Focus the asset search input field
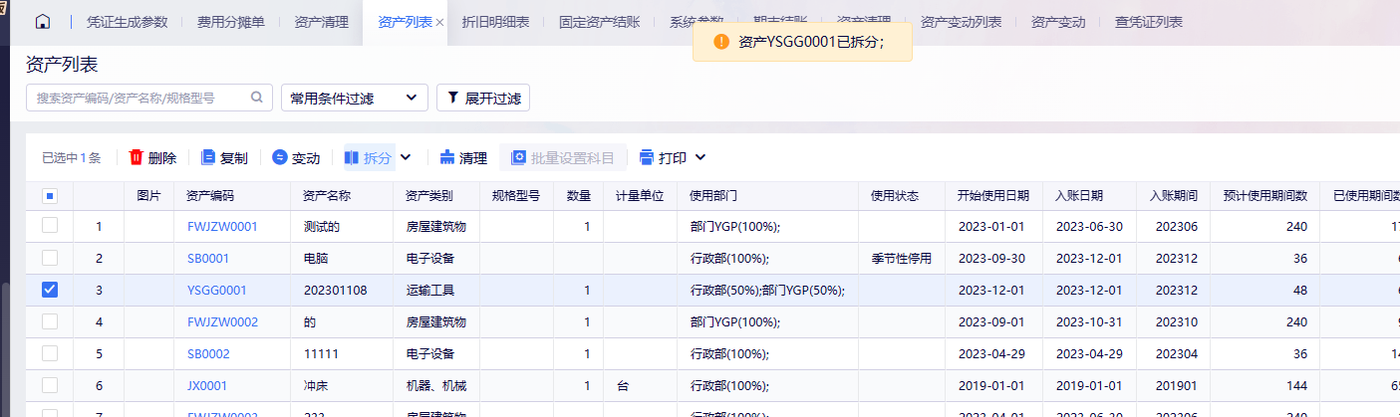The image size is (1400, 417). (149, 97)
